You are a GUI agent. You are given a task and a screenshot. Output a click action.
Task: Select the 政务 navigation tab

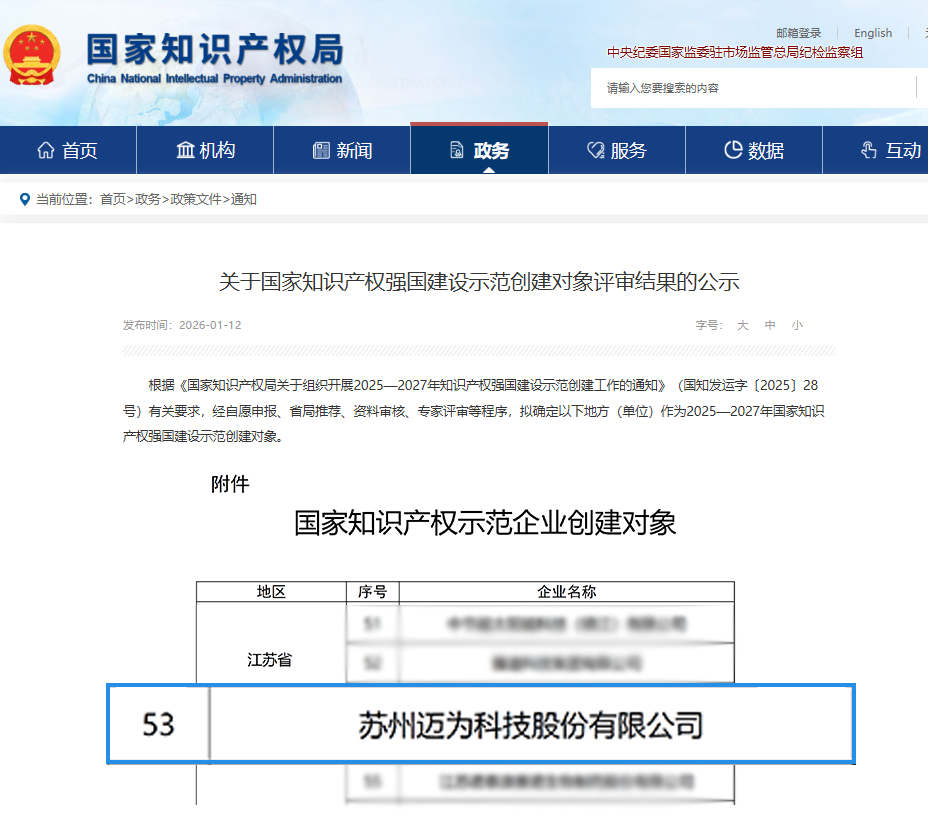[x=479, y=150]
